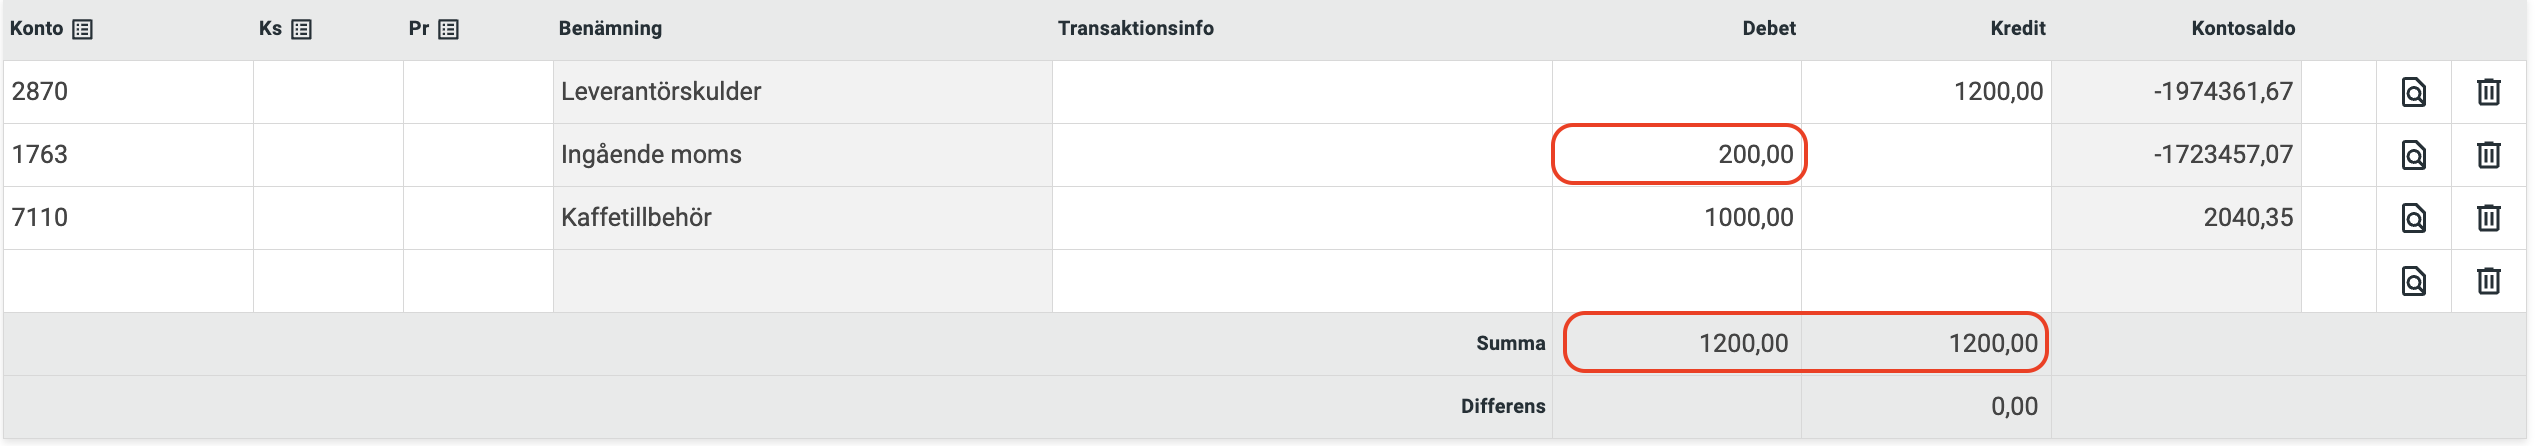The width and height of the screenshot is (2540, 446).
Task: Open the Pr list lookup icon
Action: click(x=449, y=30)
